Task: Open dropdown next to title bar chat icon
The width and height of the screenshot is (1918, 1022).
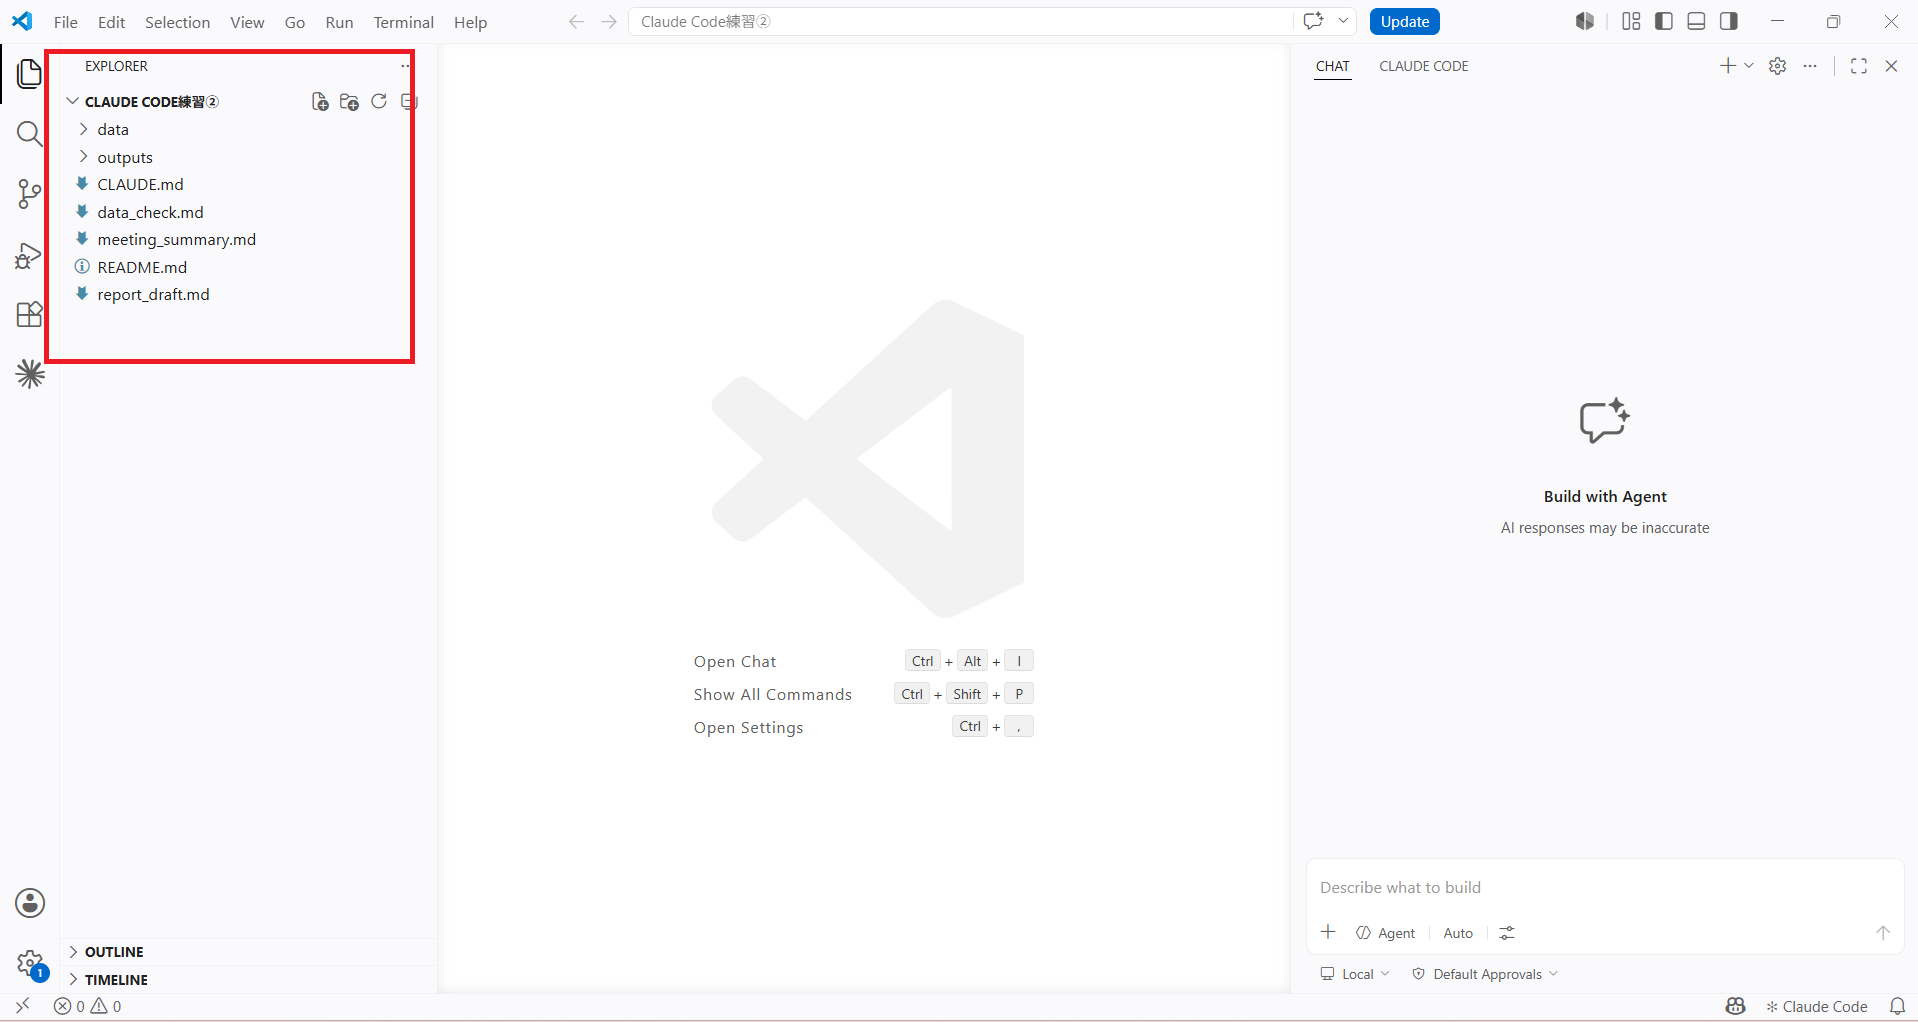Action: tap(1343, 21)
